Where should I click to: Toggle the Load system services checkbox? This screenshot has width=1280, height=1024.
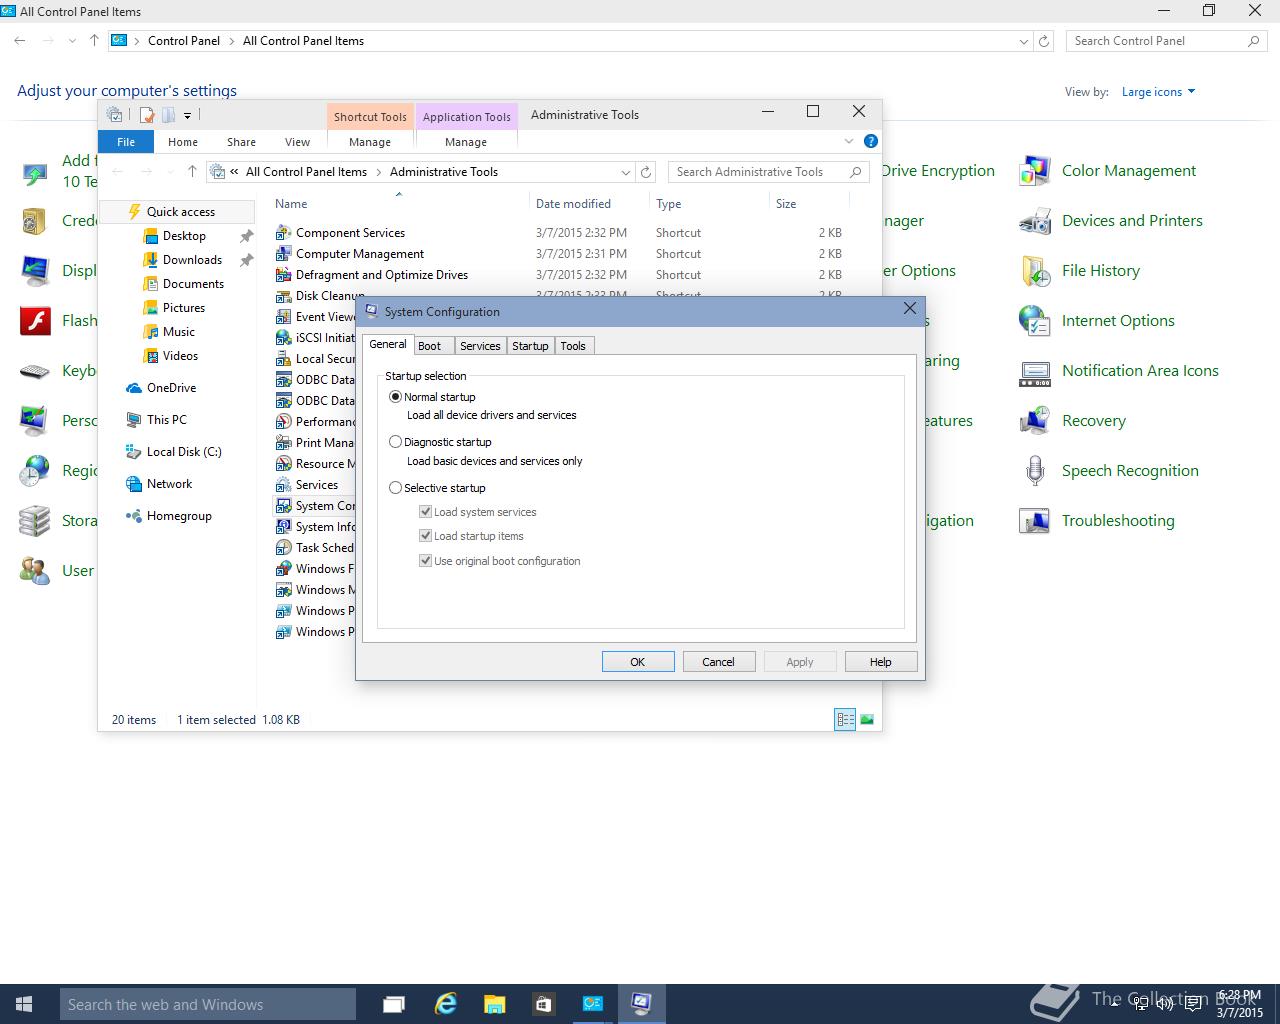(426, 512)
